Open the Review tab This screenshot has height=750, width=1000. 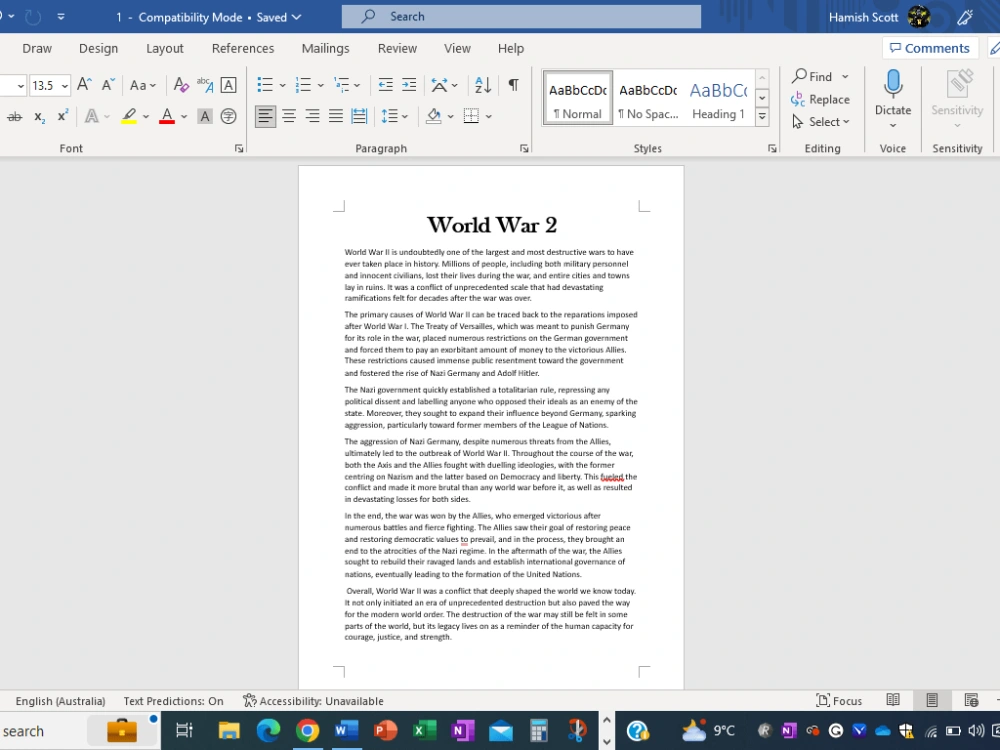tap(397, 48)
